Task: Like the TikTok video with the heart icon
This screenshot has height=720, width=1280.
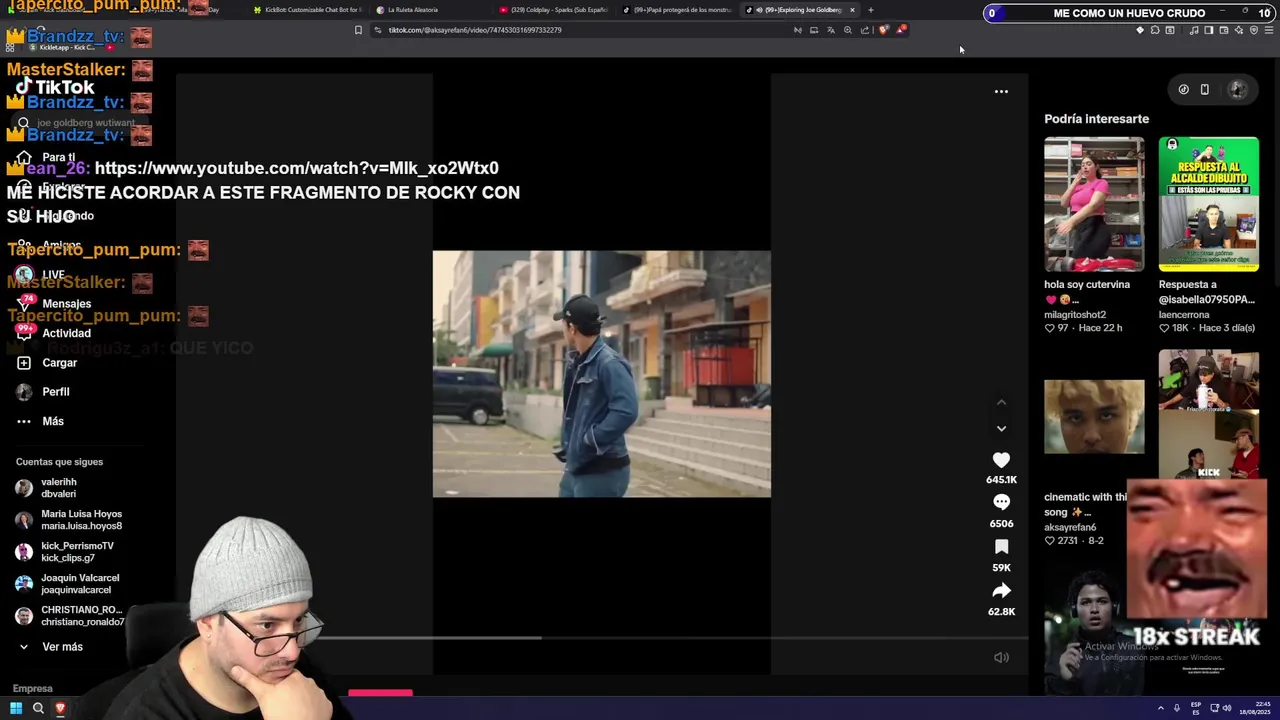Action: point(1001,460)
